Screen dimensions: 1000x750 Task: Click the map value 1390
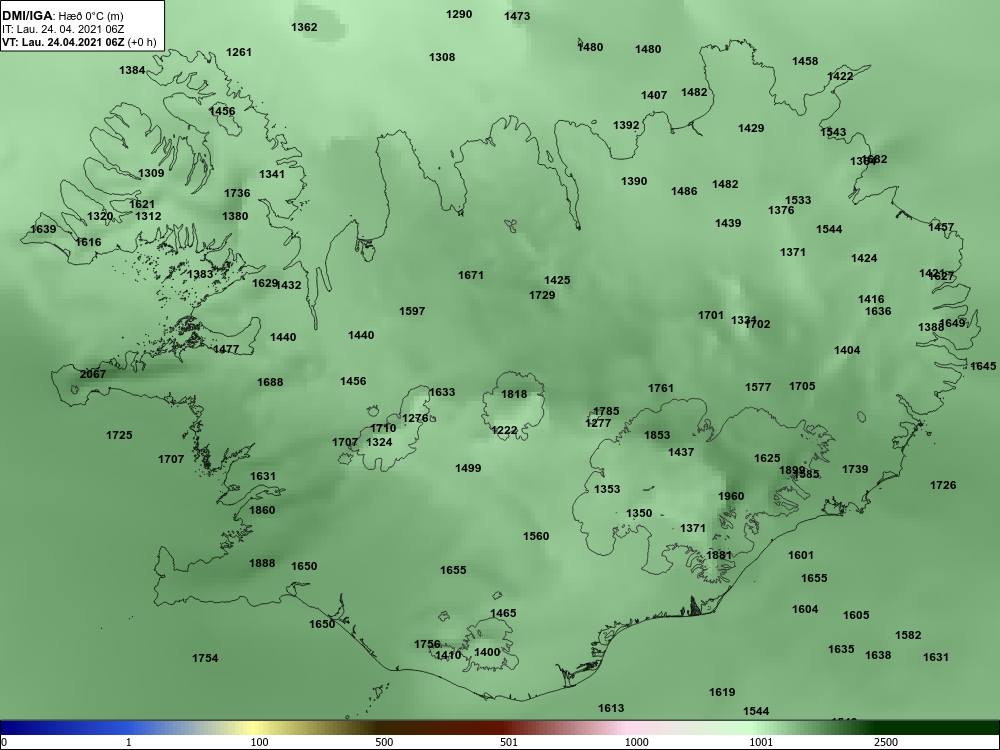click(634, 181)
